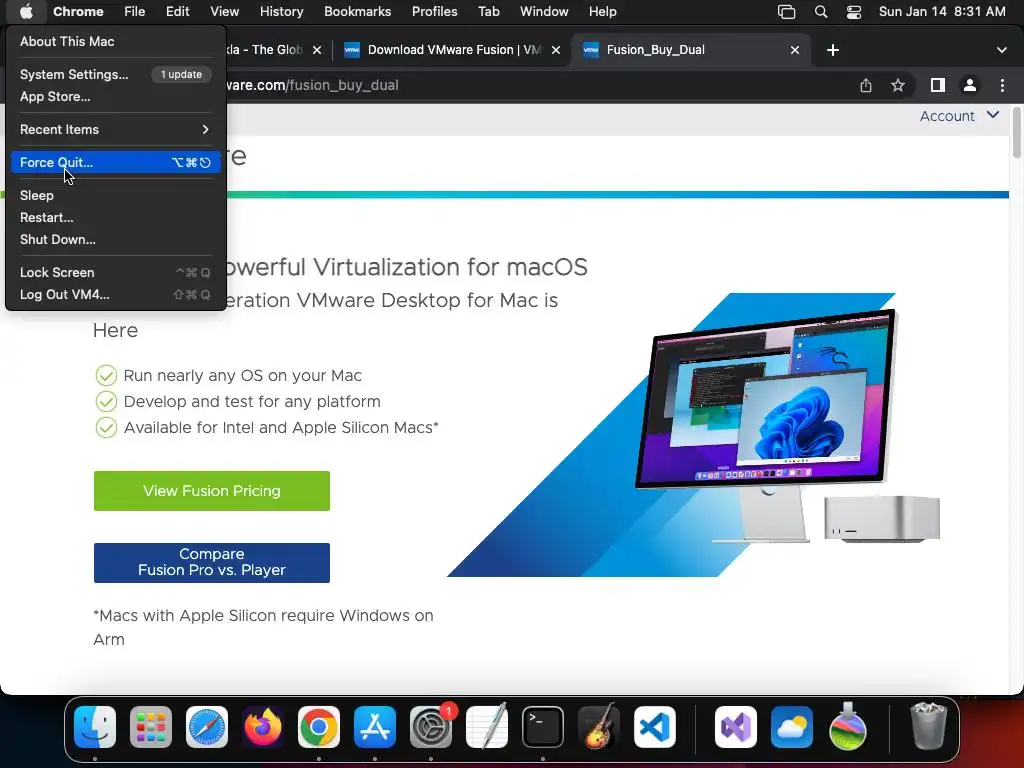Open the Window menu

pos(544,12)
